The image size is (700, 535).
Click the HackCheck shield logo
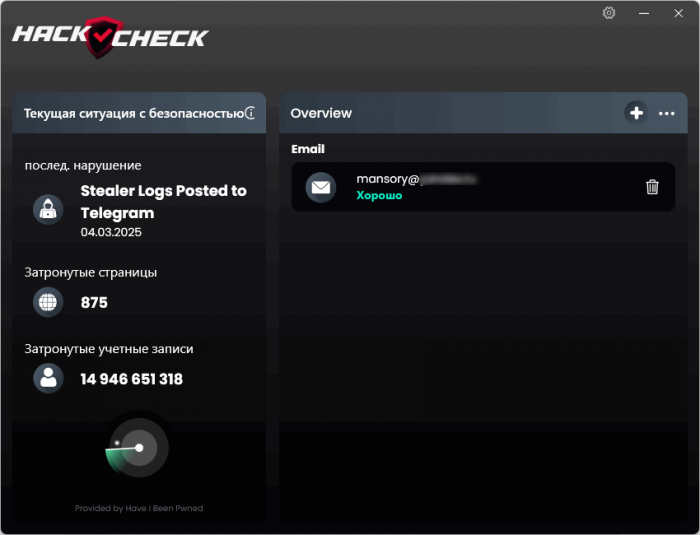[x=104, y=37]
